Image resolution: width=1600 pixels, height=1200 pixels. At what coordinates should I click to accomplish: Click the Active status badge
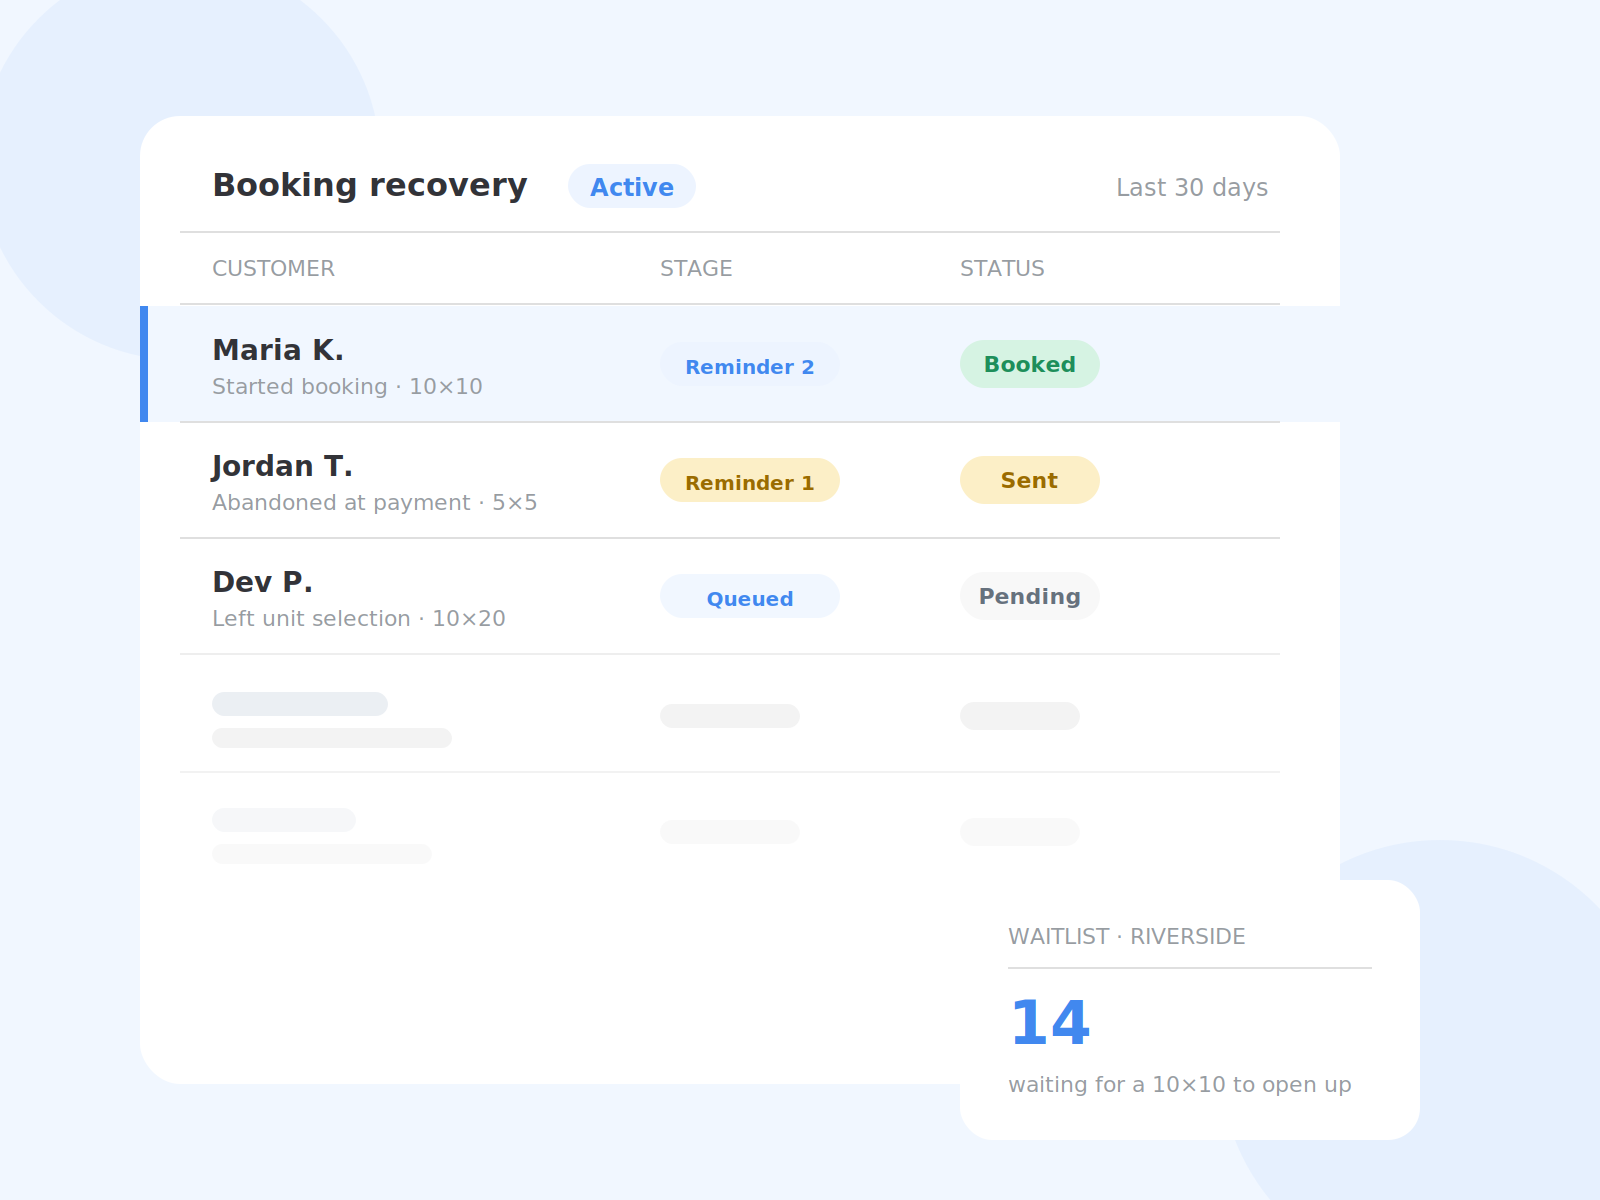pos(632,186)
